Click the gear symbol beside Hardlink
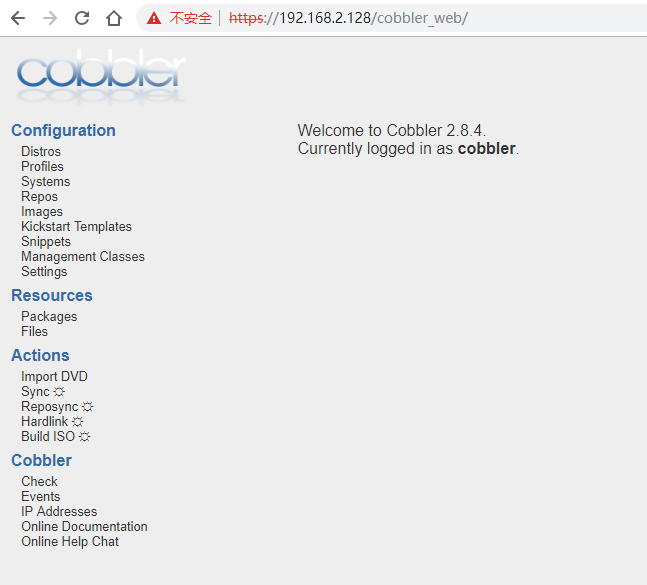647x585 pixels. (x=78, y=422)
